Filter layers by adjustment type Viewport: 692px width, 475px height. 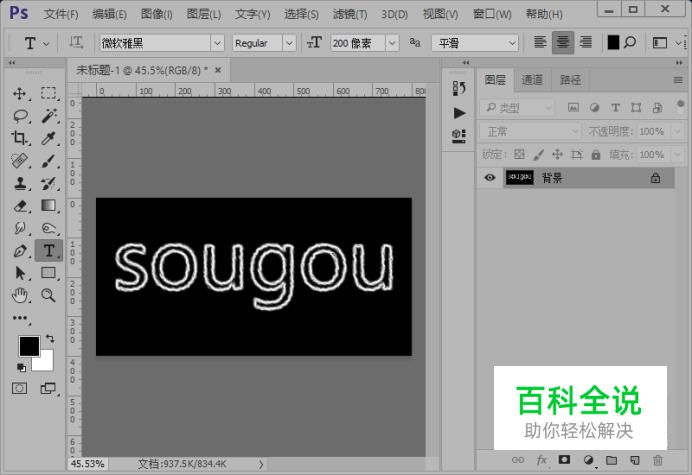(594, 107)
